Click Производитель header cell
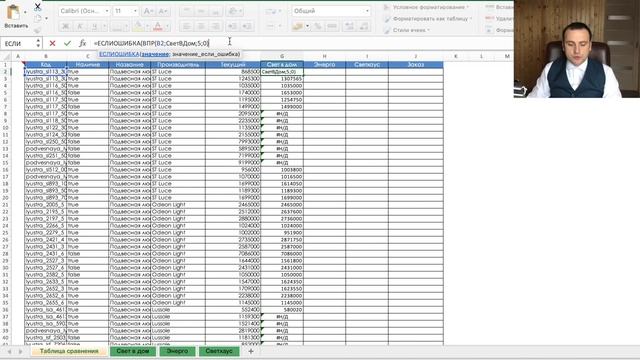This screenshot has width=640, height=360. pos(178,64)
